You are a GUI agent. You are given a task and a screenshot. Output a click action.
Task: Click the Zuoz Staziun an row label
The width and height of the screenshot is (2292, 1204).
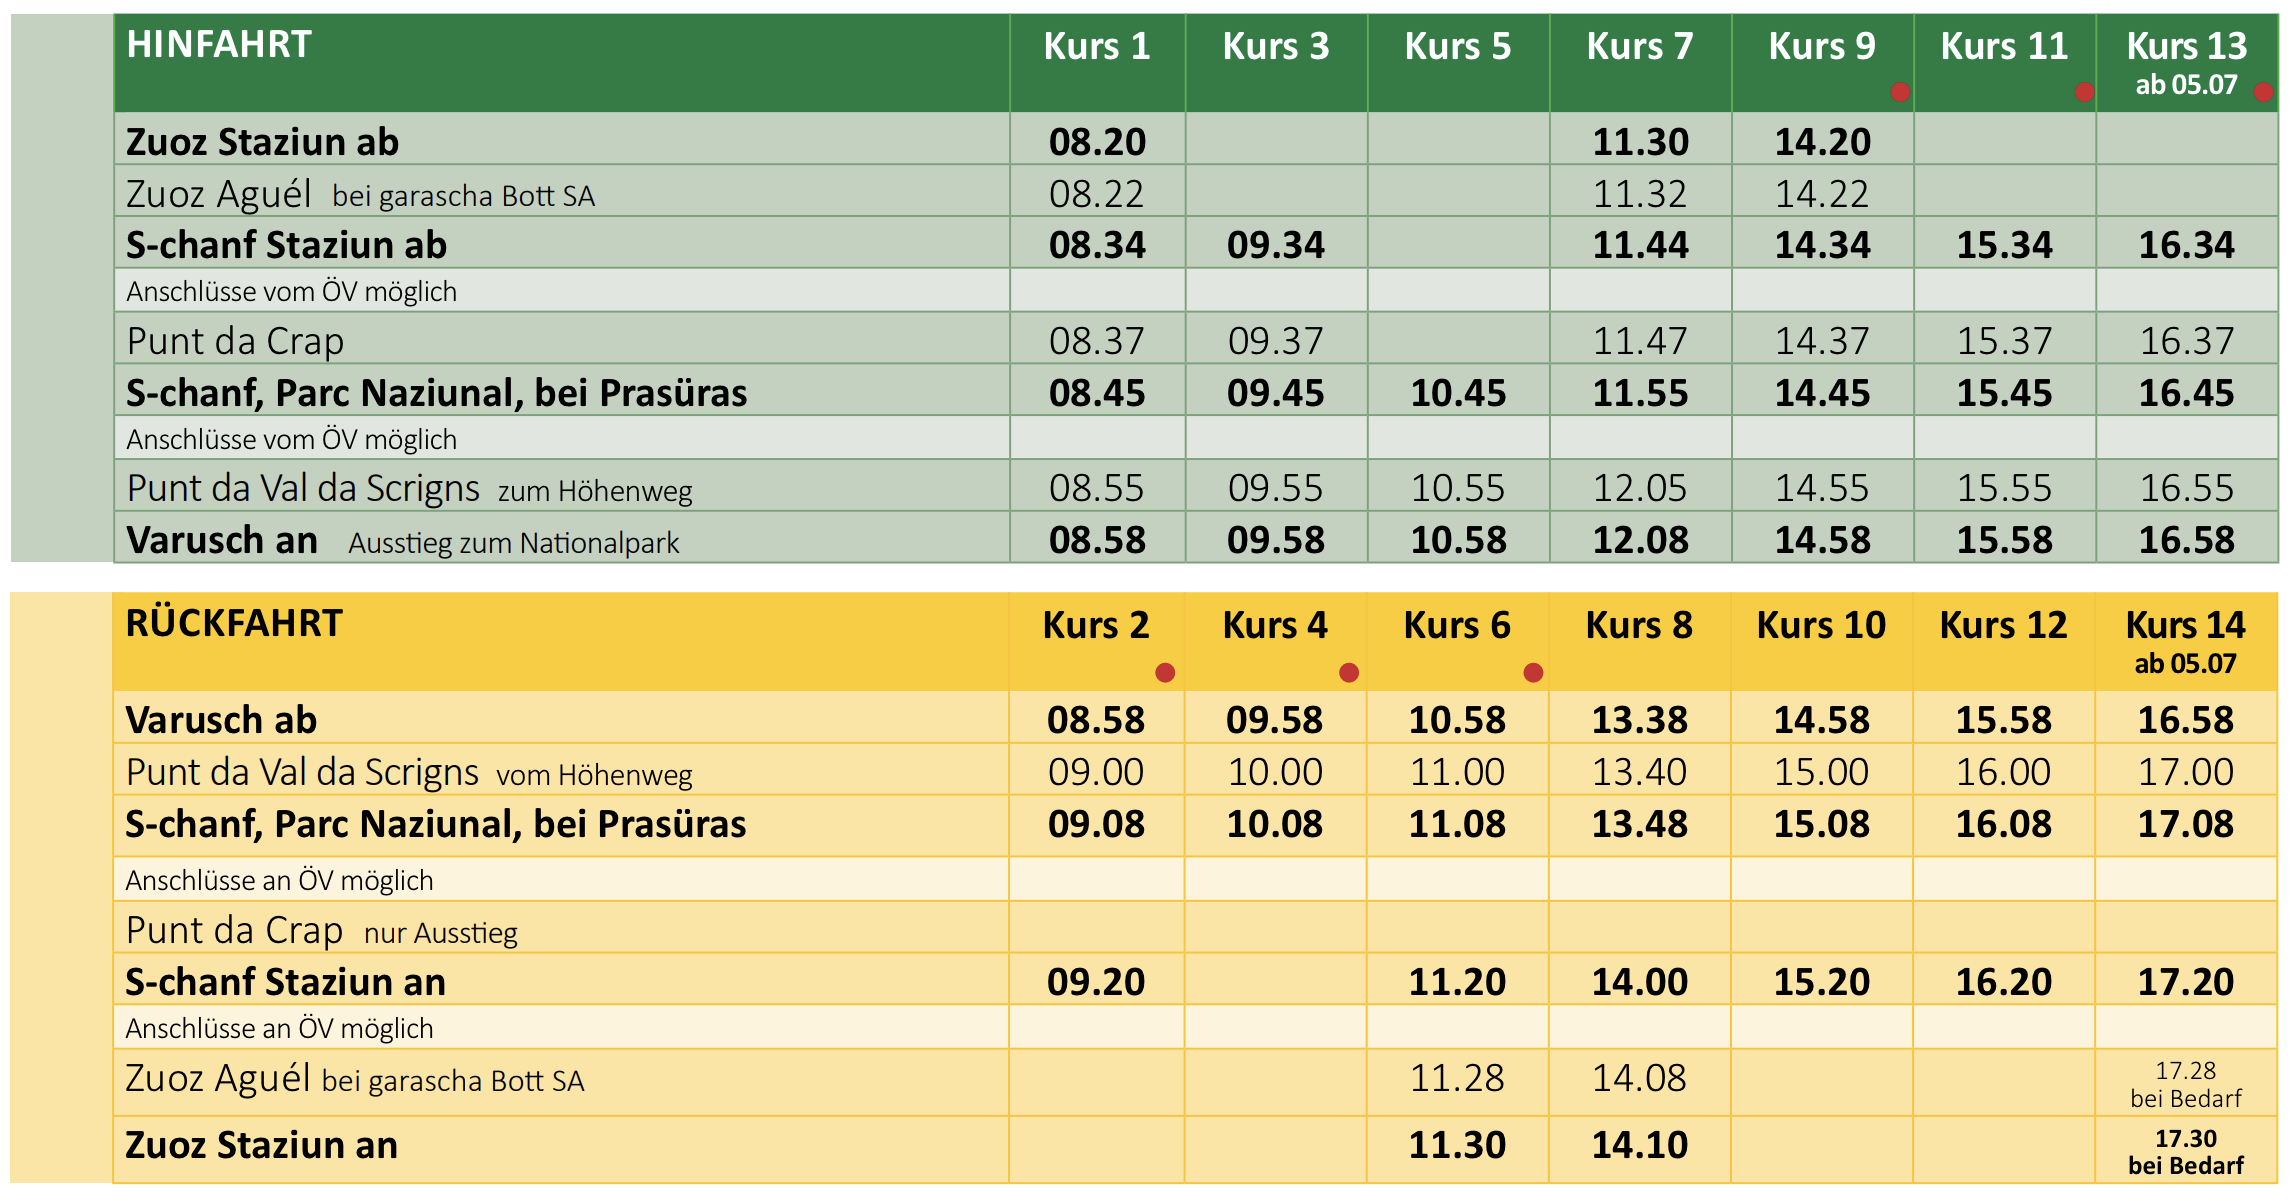[x=261, y=1145]
